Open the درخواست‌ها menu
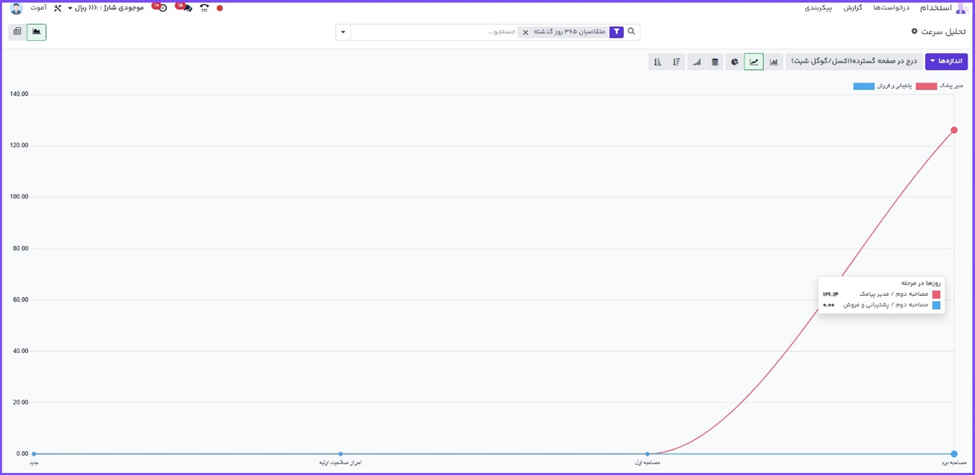975x475 pixels. click(x=891, y=8)
